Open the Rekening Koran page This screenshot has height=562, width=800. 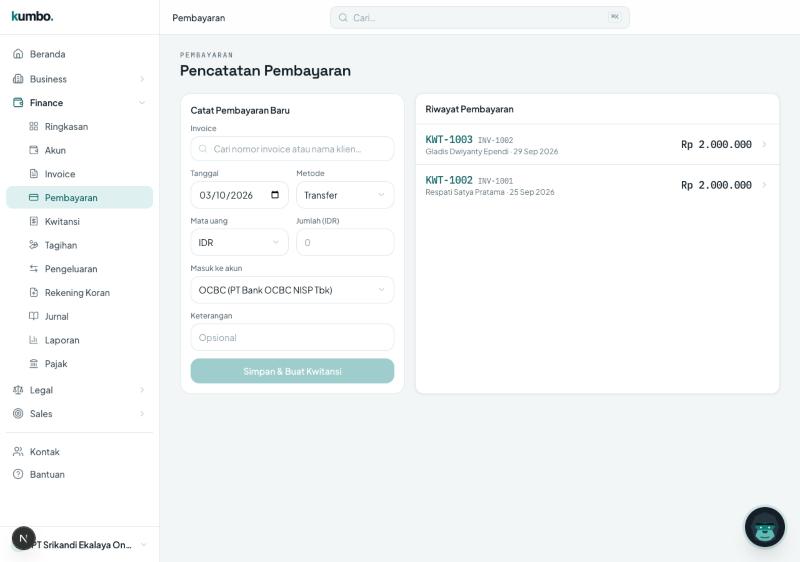[x=80, y=292]
